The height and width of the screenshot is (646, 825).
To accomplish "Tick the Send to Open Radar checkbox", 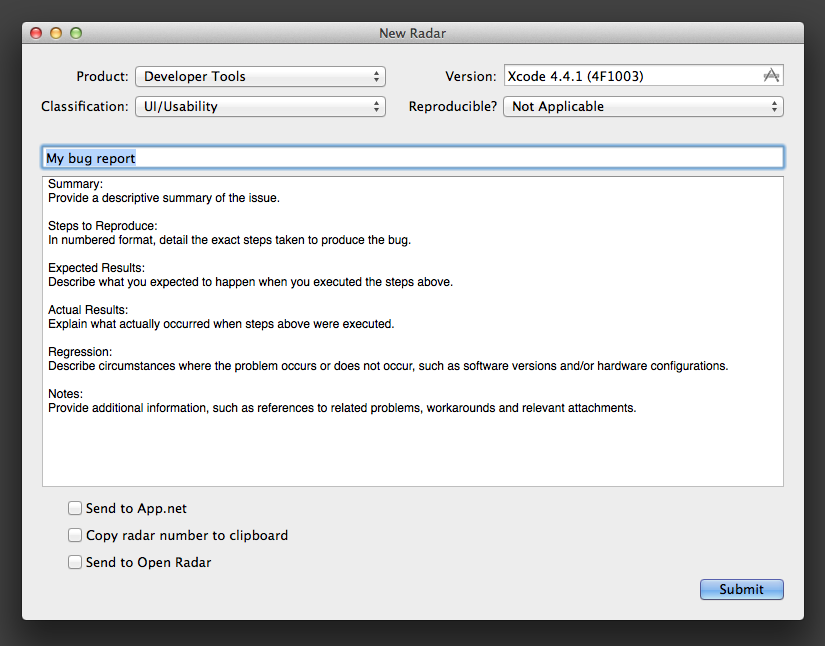I will 75,562.
